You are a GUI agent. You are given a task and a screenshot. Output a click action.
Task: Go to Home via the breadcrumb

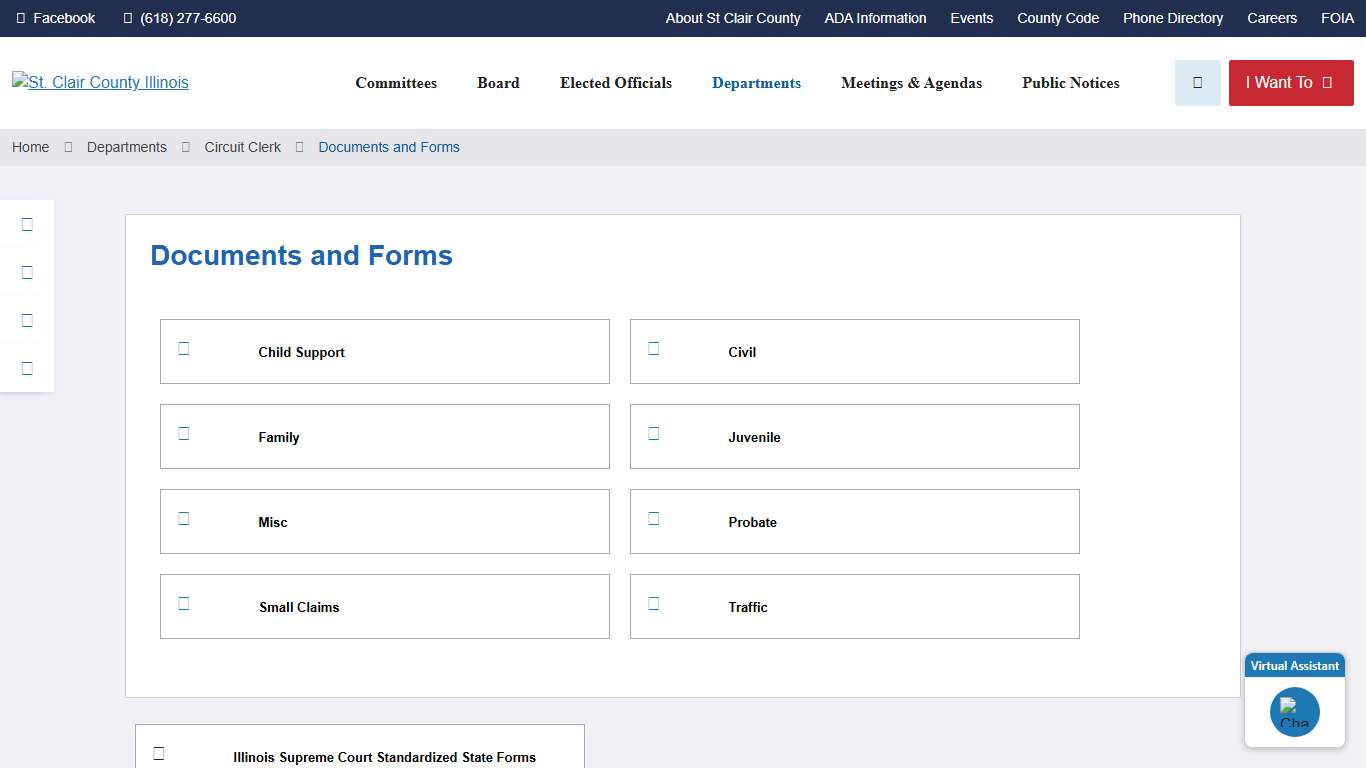coord(30,147)
